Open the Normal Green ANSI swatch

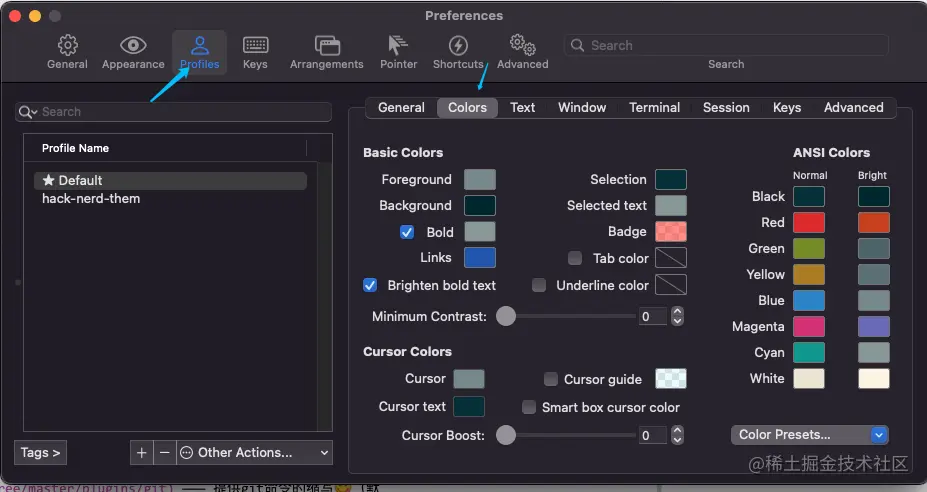(x=809, y=248)
